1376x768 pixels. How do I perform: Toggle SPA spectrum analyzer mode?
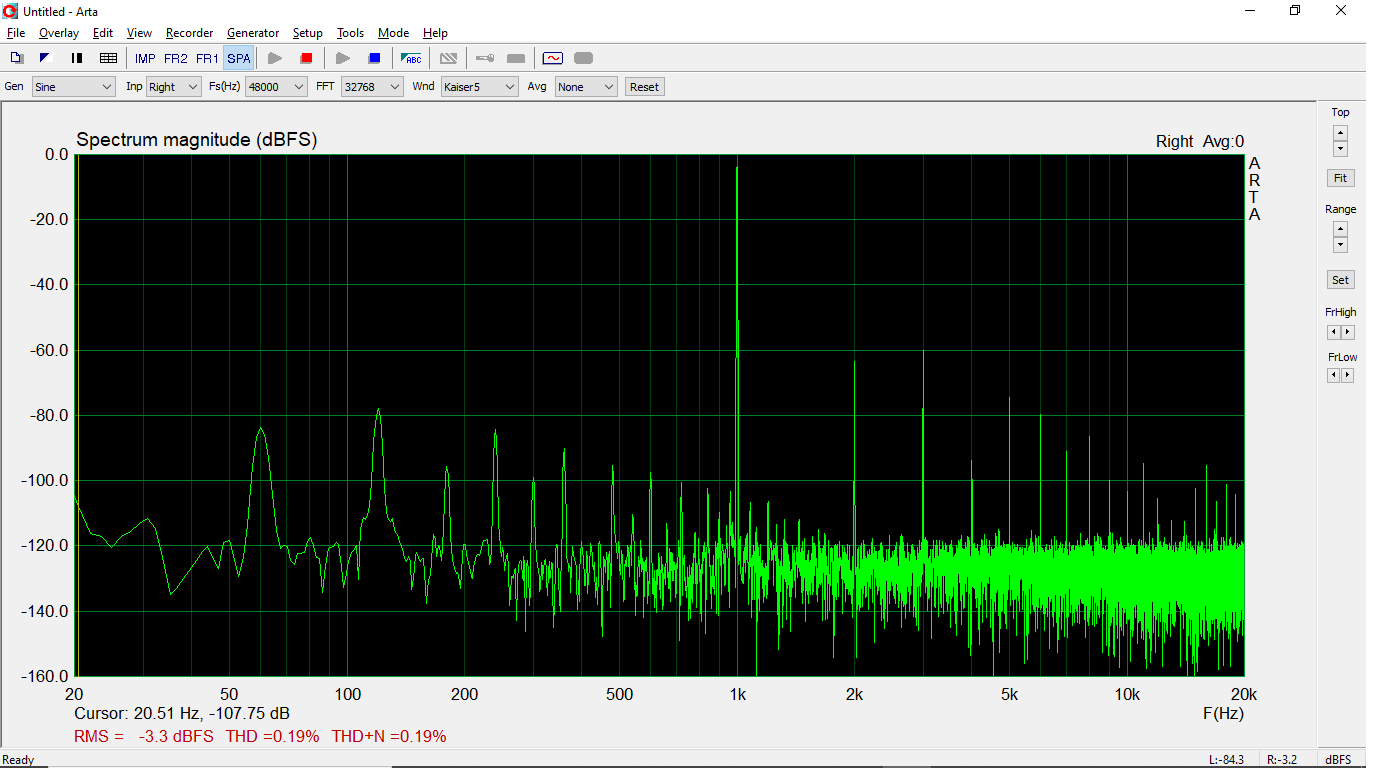pyautogui.click(x=239, y=59)
